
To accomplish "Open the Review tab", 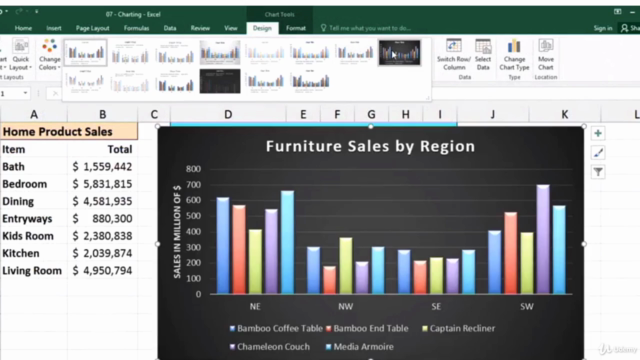I will (200, 28).
